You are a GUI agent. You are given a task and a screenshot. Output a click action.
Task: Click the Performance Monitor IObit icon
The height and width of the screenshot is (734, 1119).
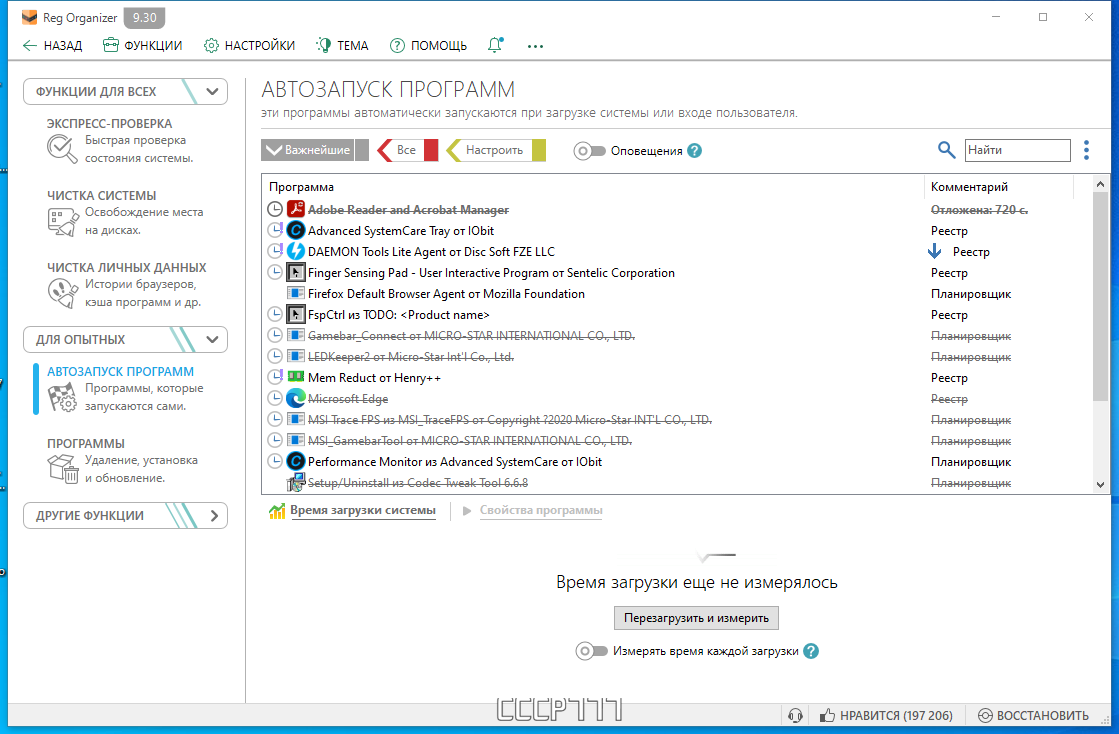click(x=295, y=462)
